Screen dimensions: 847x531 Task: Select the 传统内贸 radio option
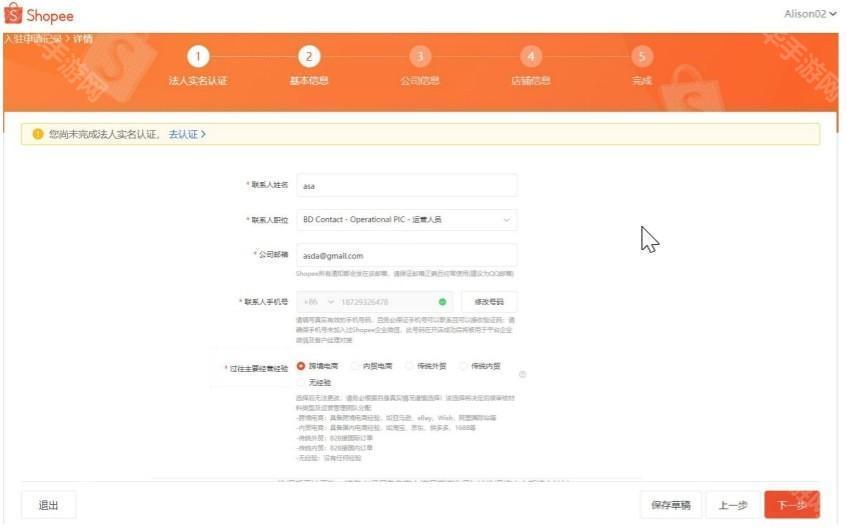463,366
